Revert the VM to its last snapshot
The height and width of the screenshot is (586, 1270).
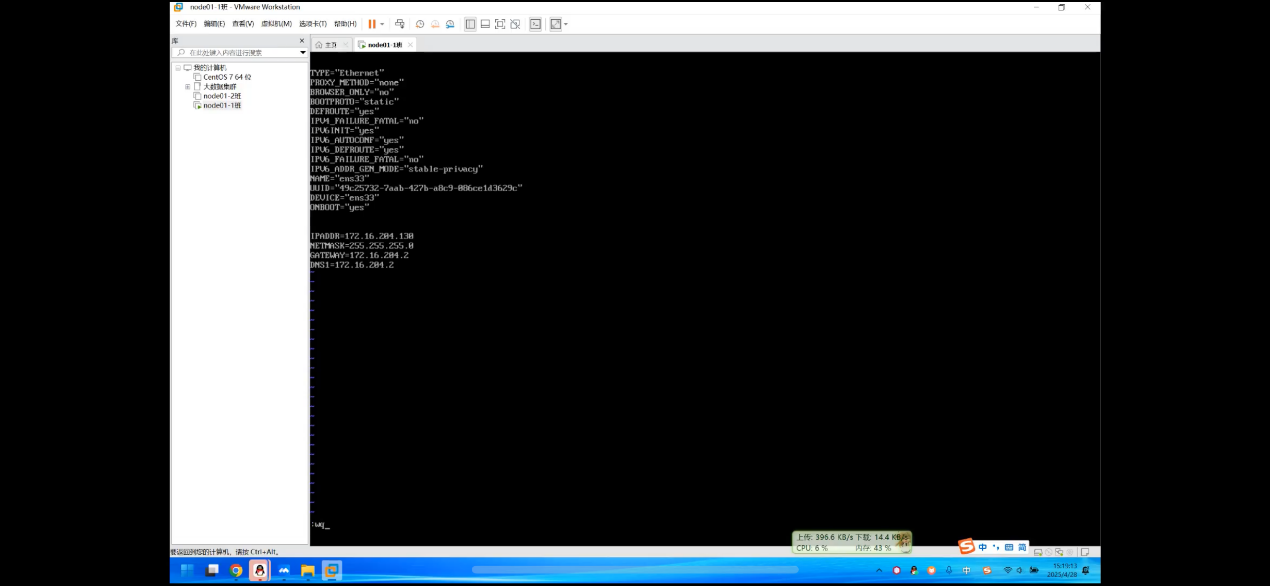pyautogui.click(x=436, y=24)
